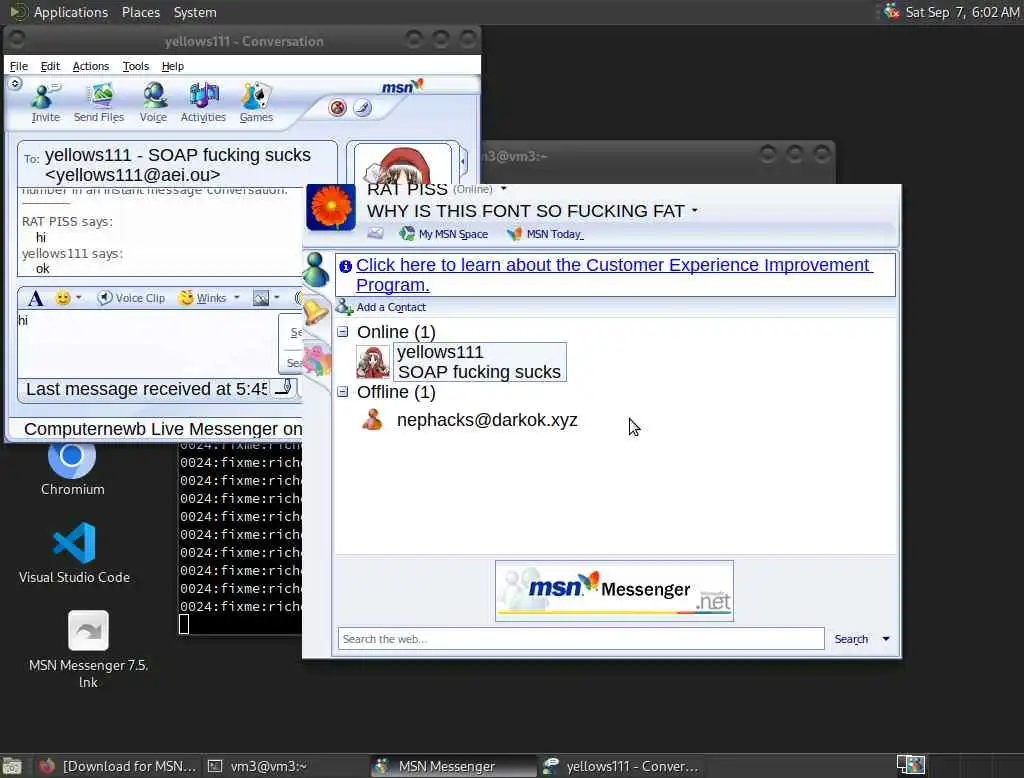Open the Actions menu
The height and width of the screenshot is (778, 1024).
coord(91,66)
